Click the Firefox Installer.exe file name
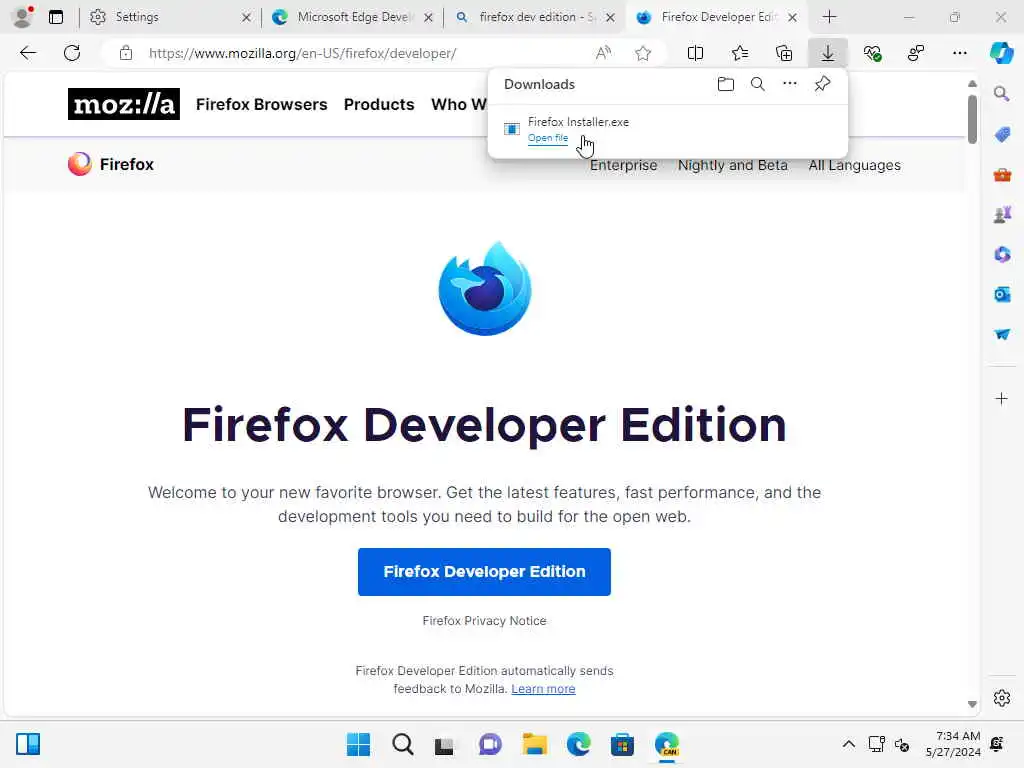 [578, 121]
